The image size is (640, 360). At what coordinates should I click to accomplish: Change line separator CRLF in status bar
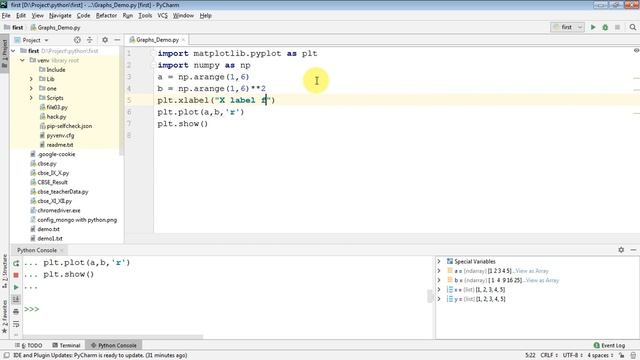click(x=549, y=356)
